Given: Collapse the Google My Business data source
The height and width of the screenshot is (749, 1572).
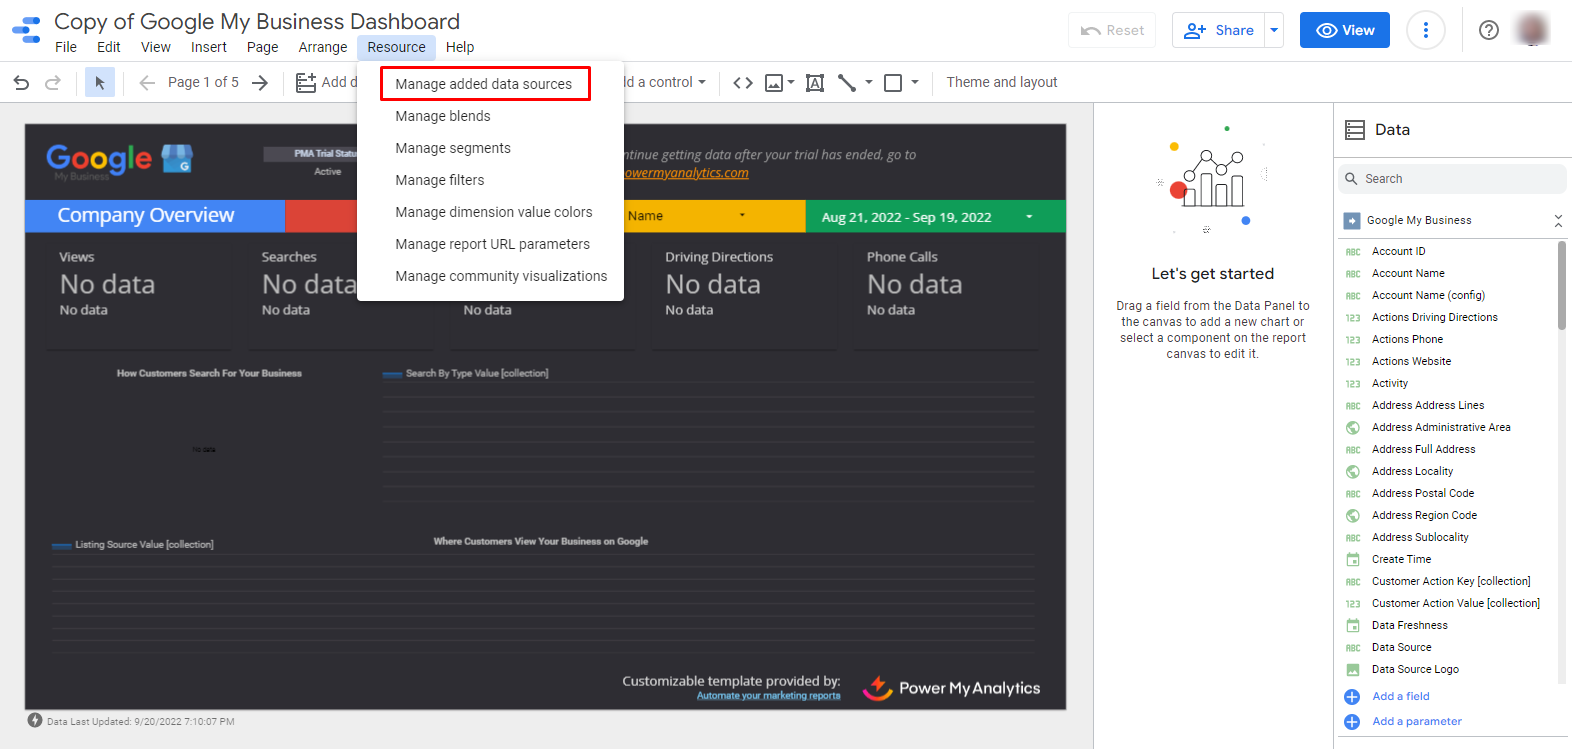Looking at the screenshot, I should 1557,220.
